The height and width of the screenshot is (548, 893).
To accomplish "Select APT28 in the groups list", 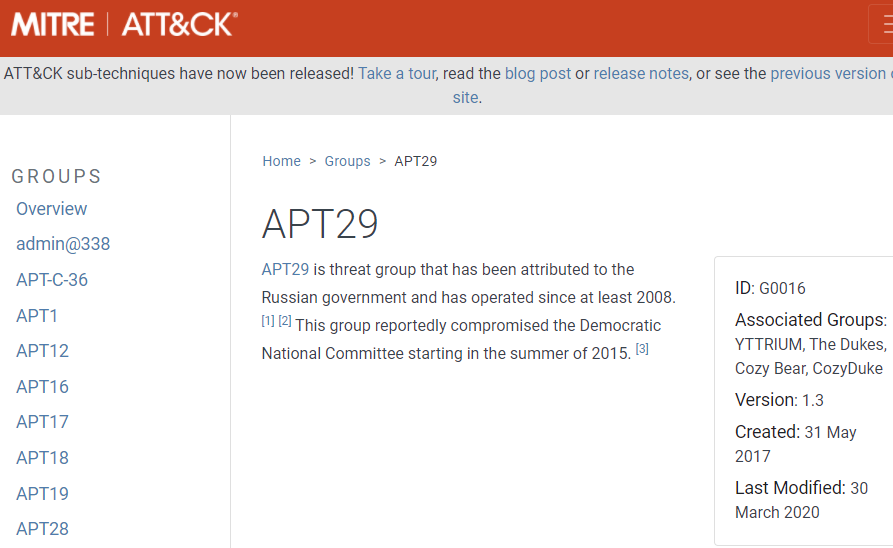I will [x=42, y=529].
